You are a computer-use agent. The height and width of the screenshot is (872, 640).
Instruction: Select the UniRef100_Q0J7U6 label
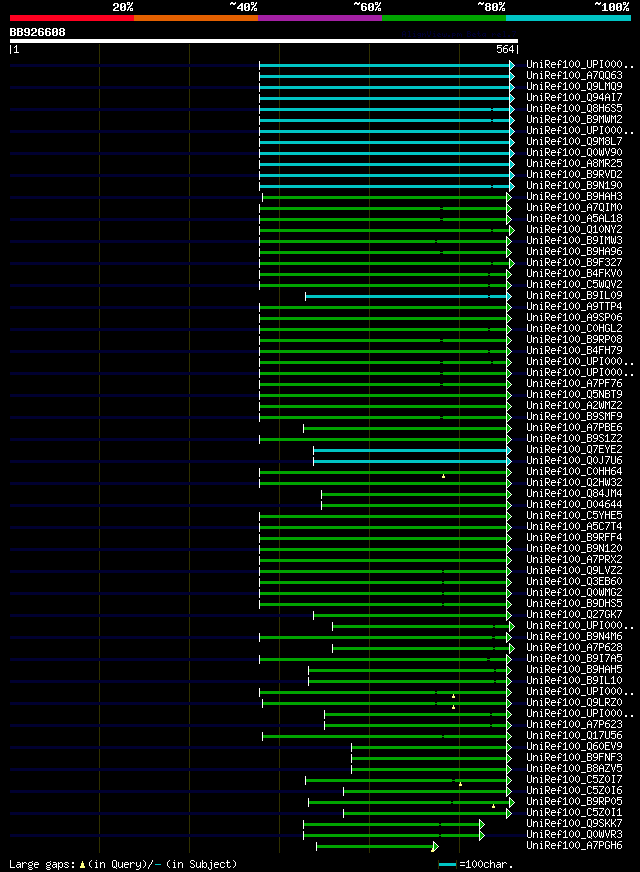tap(574, 460)
